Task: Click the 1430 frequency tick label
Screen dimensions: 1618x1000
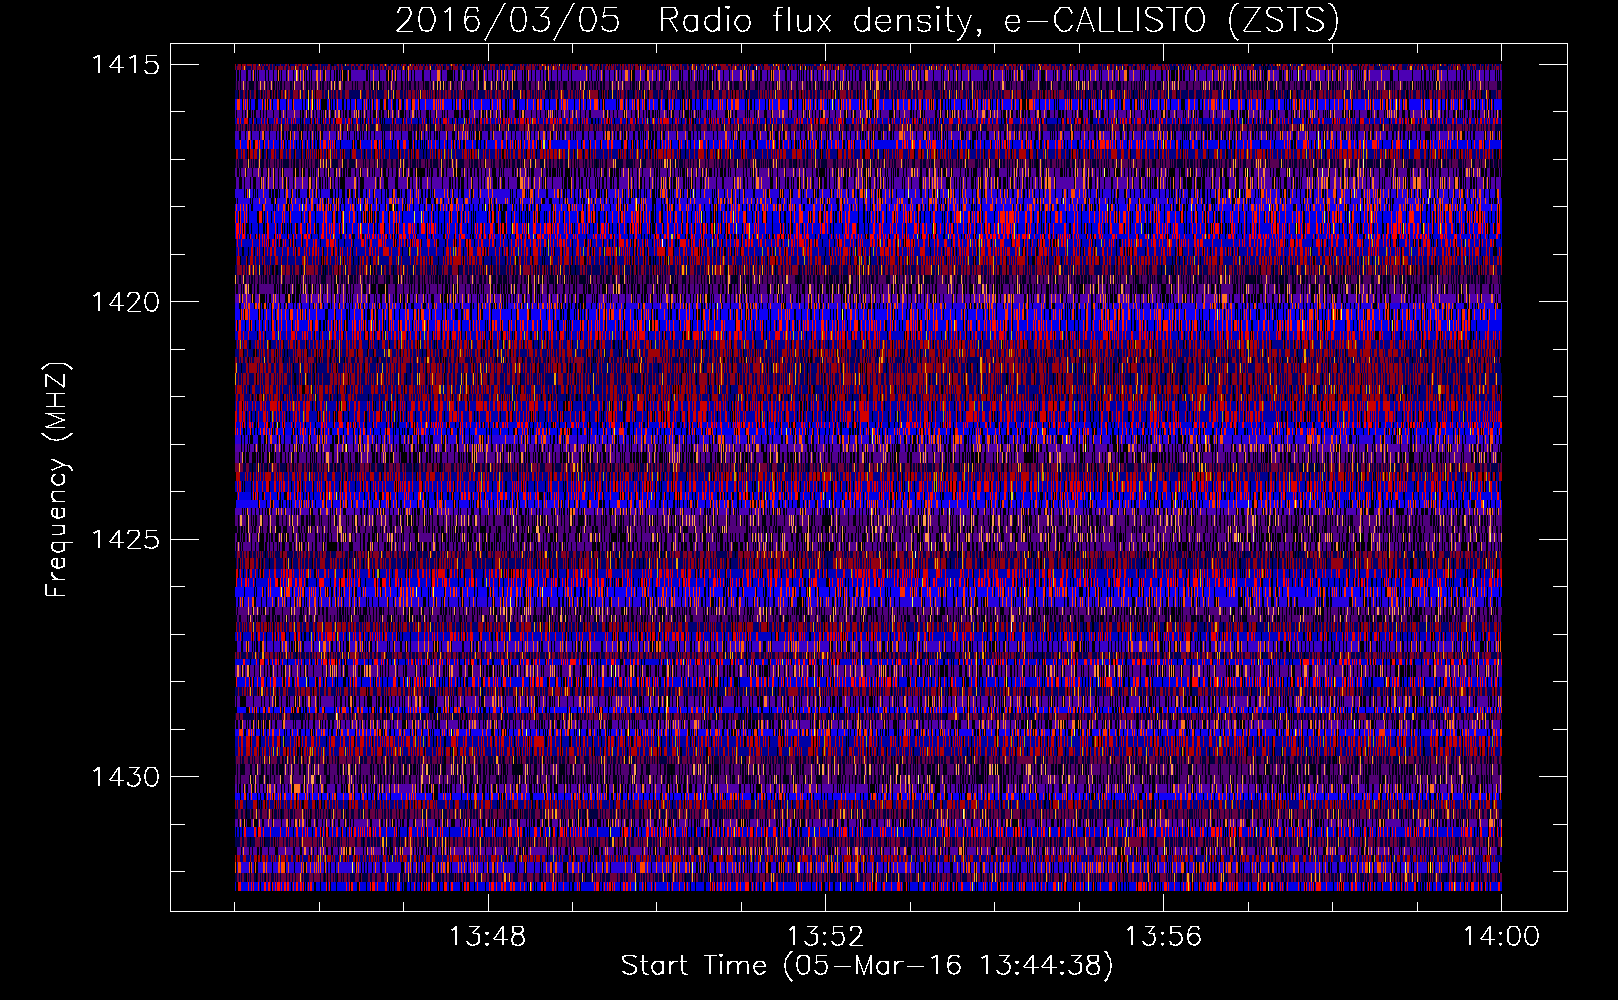Action: pos(125,777)
